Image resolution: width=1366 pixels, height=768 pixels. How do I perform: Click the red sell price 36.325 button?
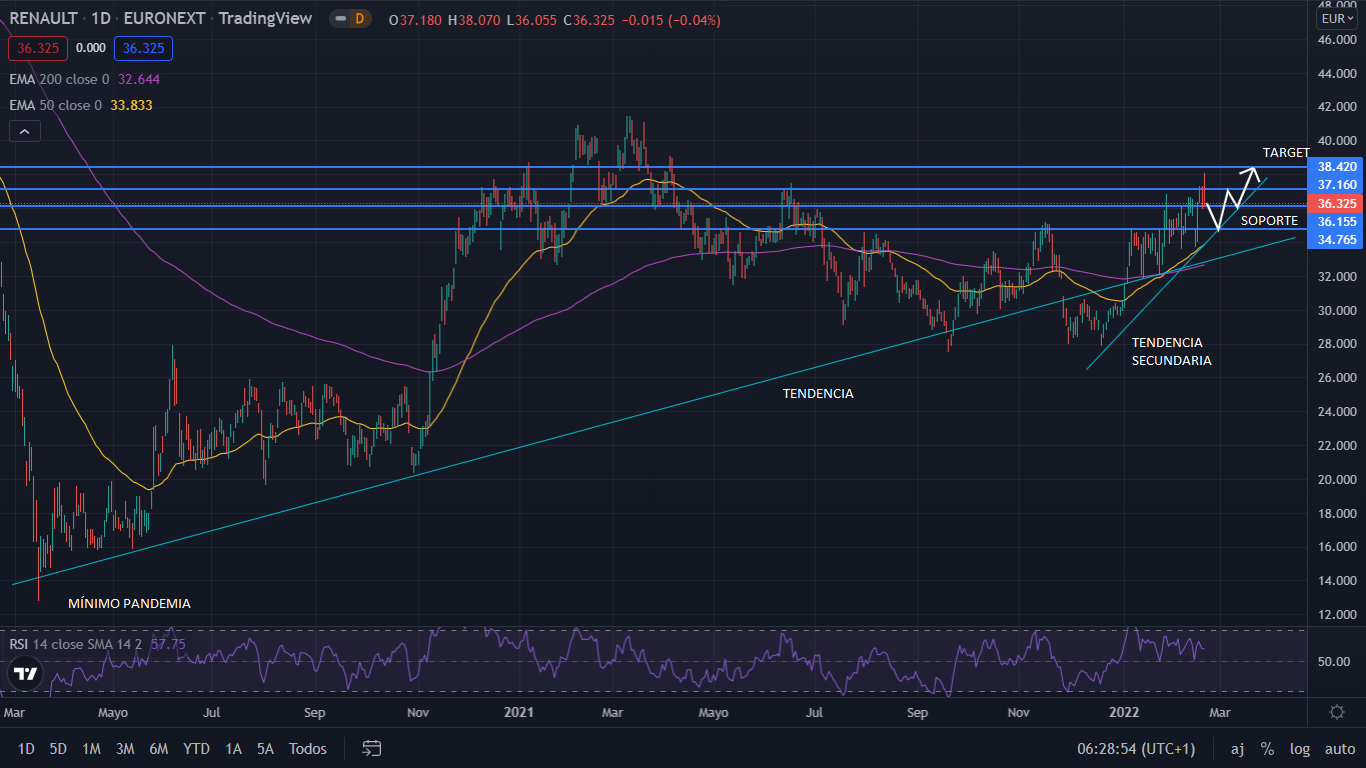pos(37,48)
